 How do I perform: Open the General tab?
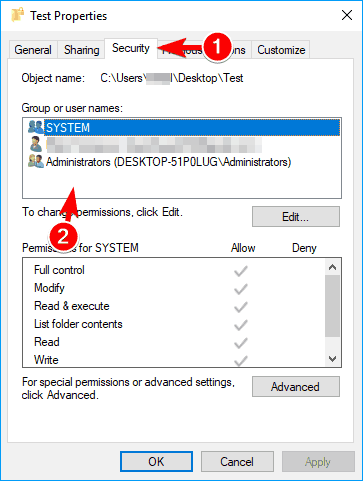click(33, 50)
